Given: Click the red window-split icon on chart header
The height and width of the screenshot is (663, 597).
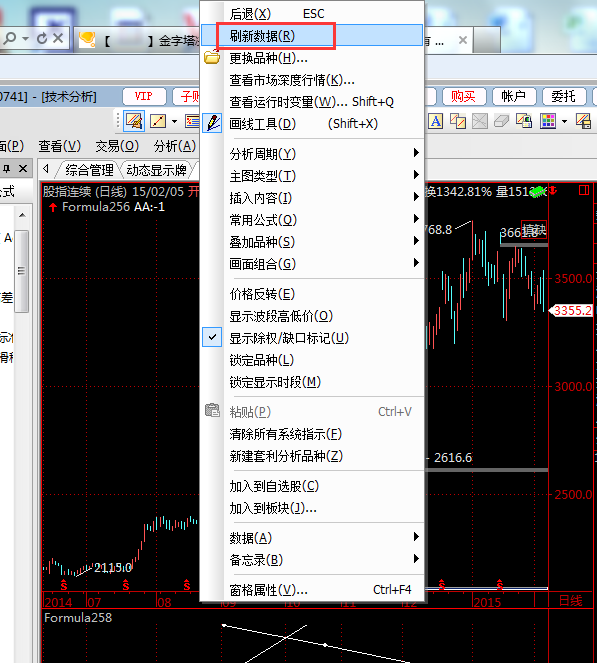Looking at the screenshot, I should coord(584,190).
